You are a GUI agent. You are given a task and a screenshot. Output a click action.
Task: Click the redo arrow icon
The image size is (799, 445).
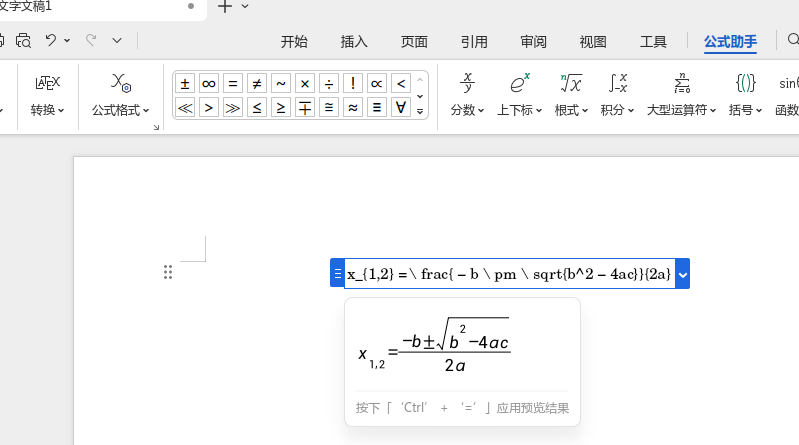tap(91, 40)
